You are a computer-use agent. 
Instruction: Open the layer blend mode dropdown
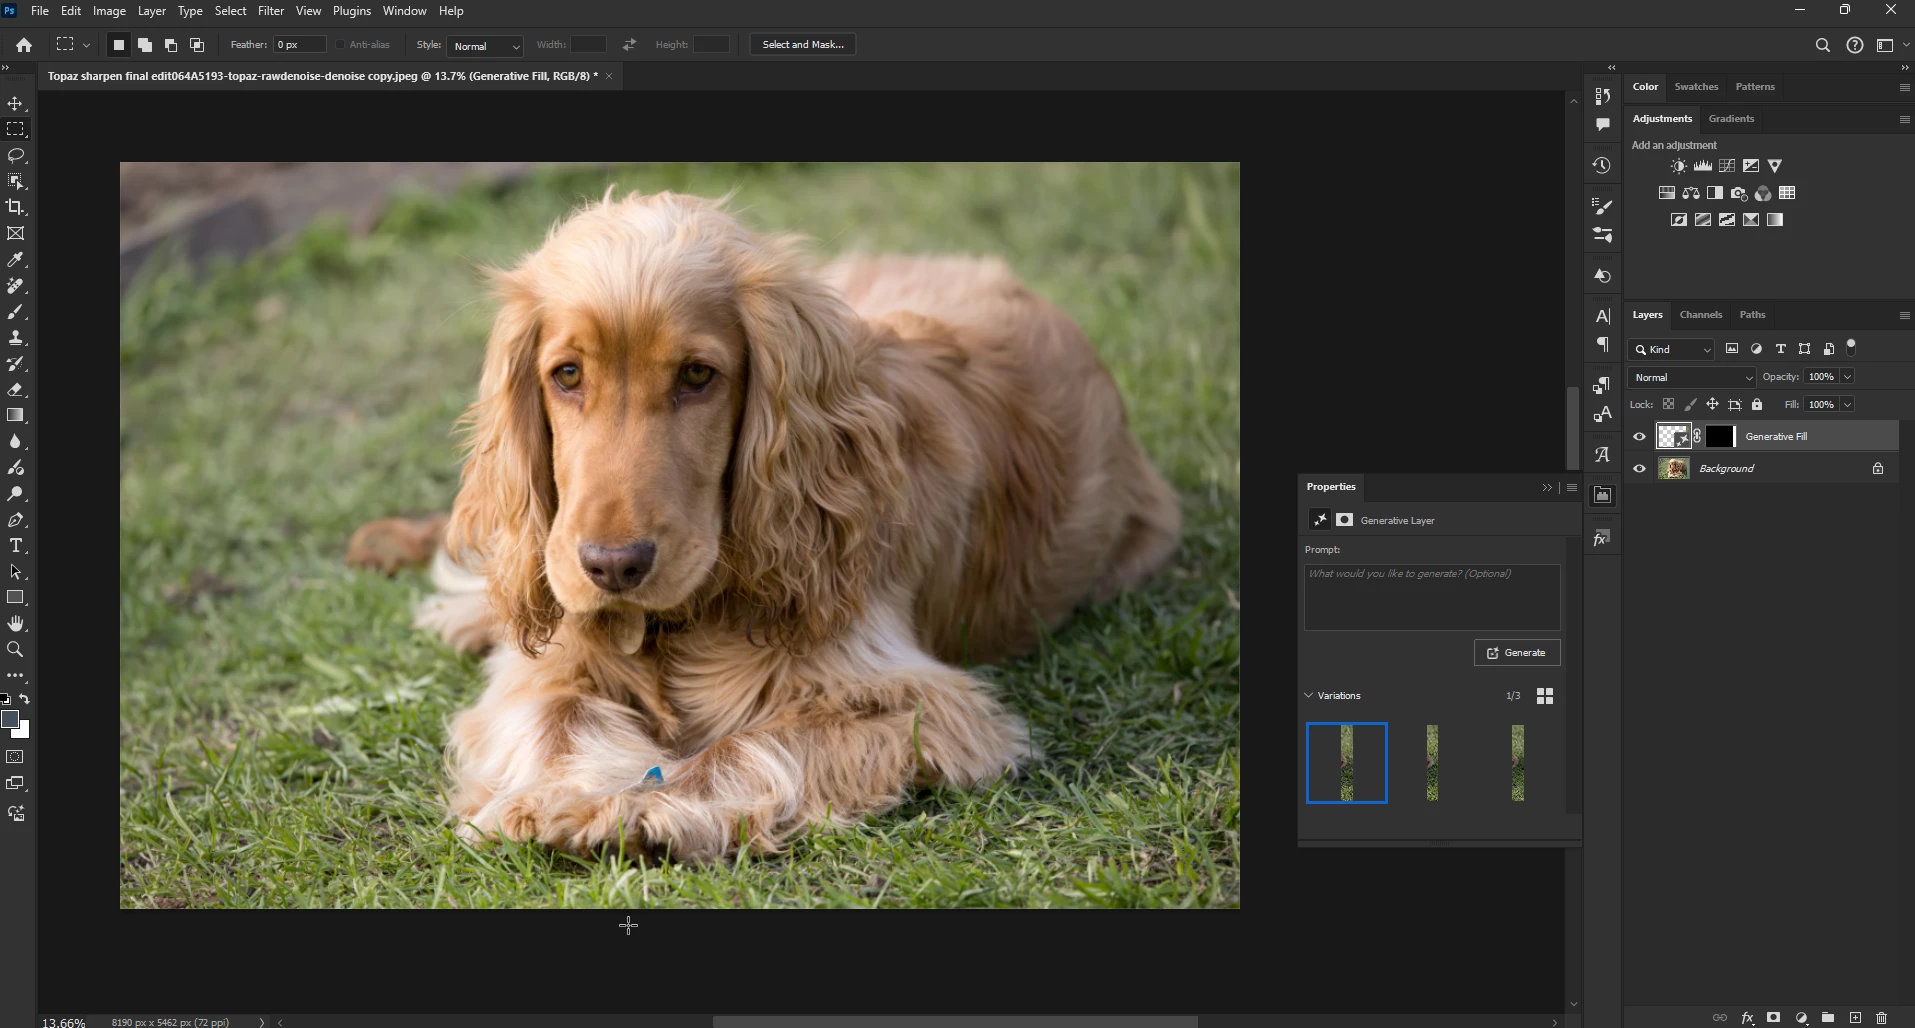pos(1692,377)
